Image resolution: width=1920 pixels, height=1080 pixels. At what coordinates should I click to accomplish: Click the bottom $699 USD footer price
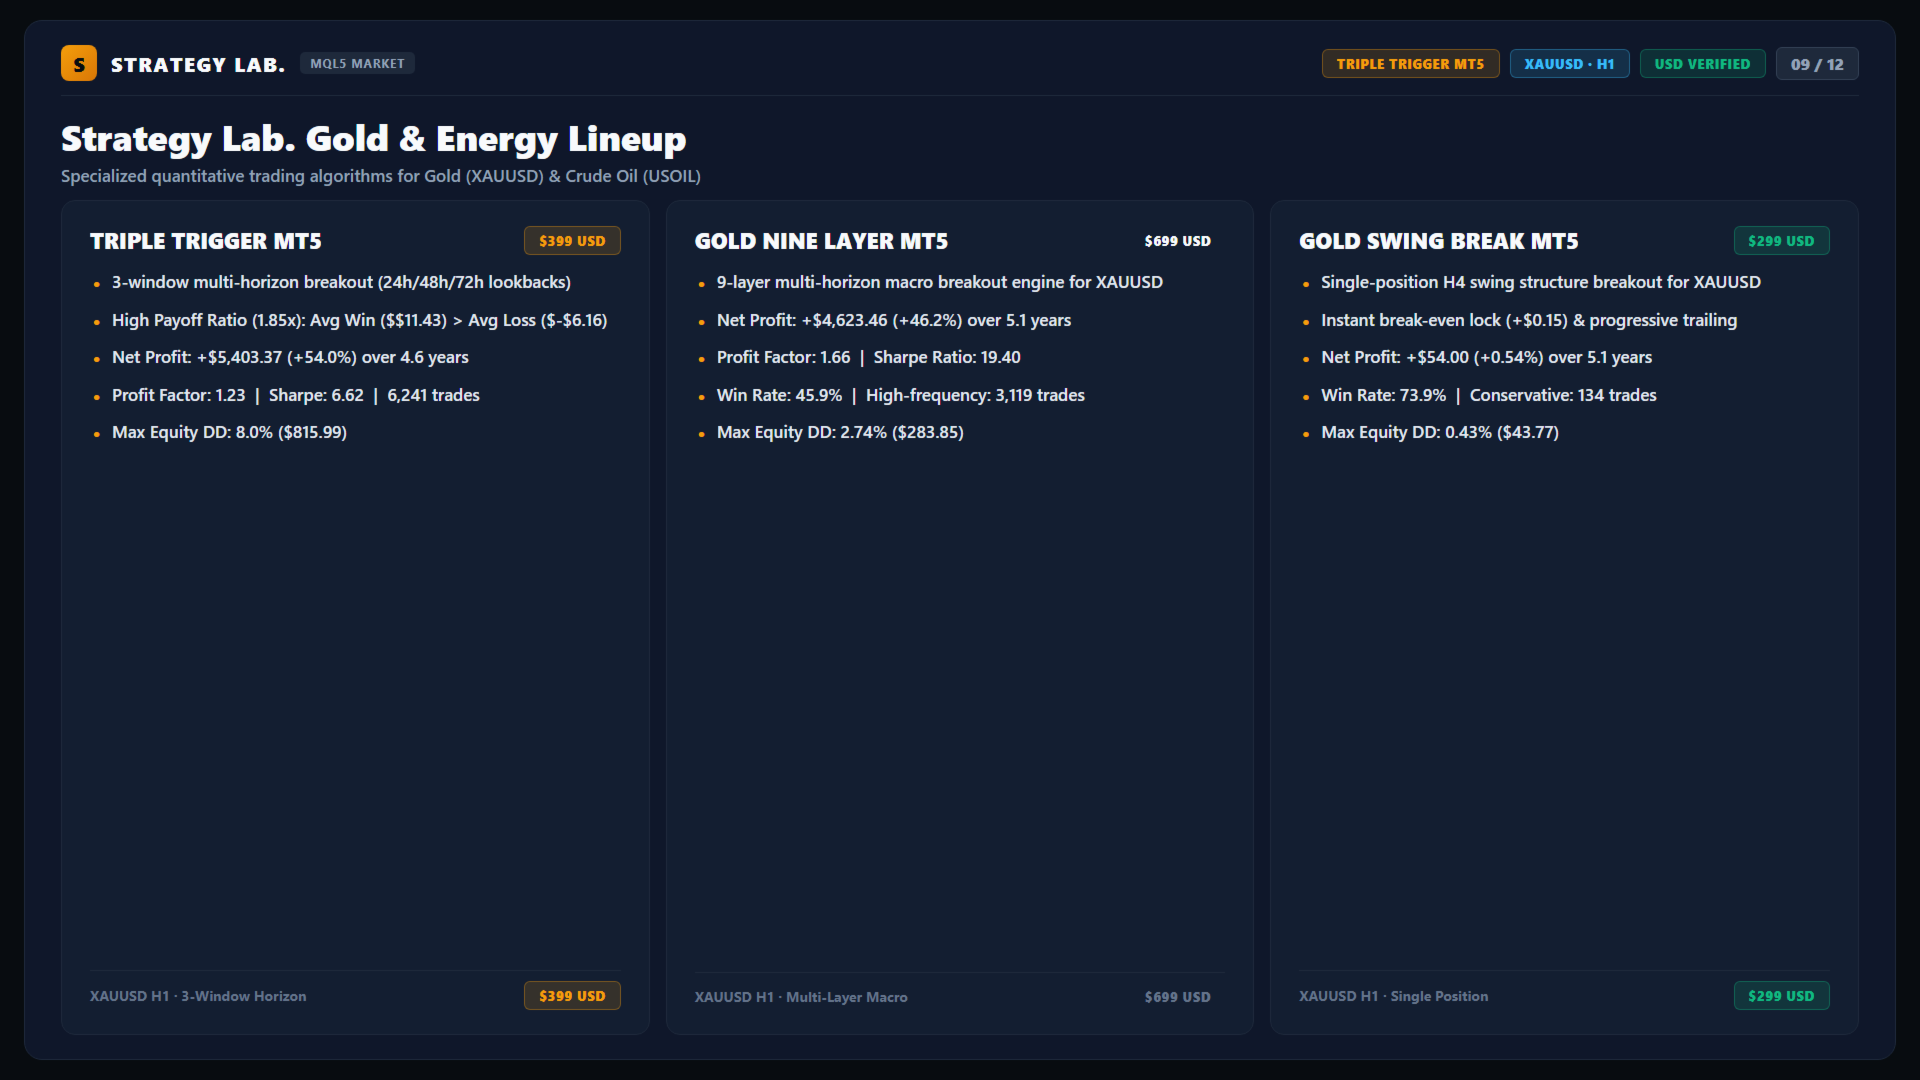tap(1177, 997)
